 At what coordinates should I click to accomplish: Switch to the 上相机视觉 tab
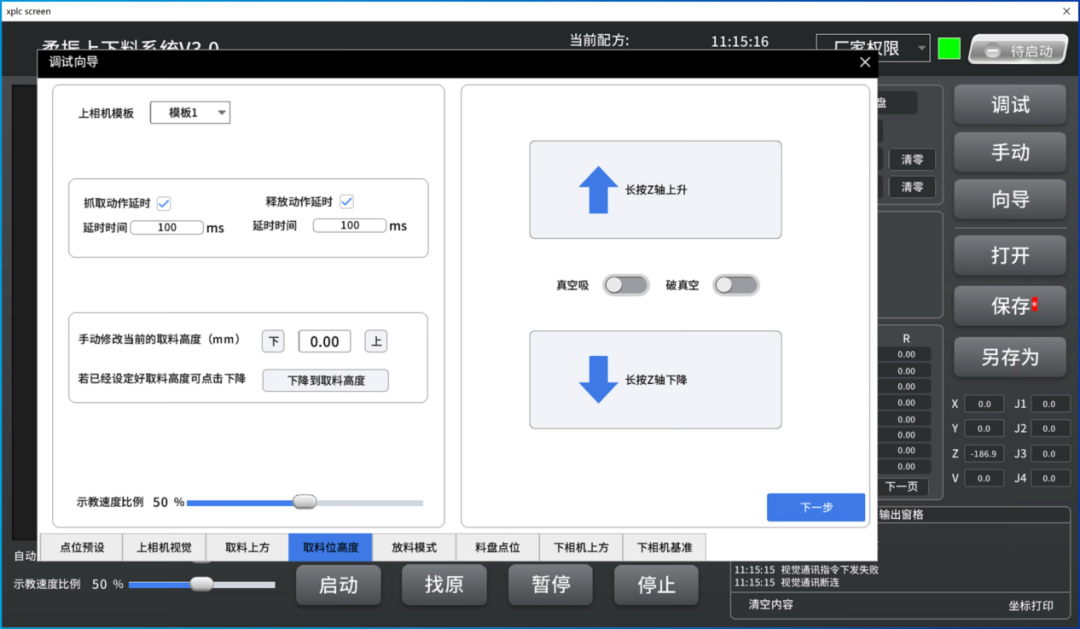coord(164,548)
